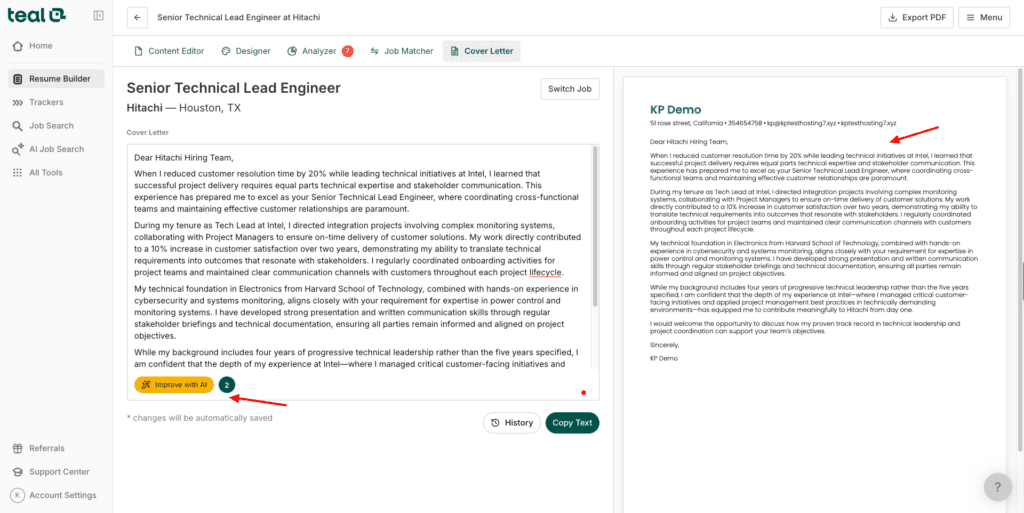The width and height of the screenshot is (1024, 513).
Task: Click the History clock icon
Action: point(496,423)
